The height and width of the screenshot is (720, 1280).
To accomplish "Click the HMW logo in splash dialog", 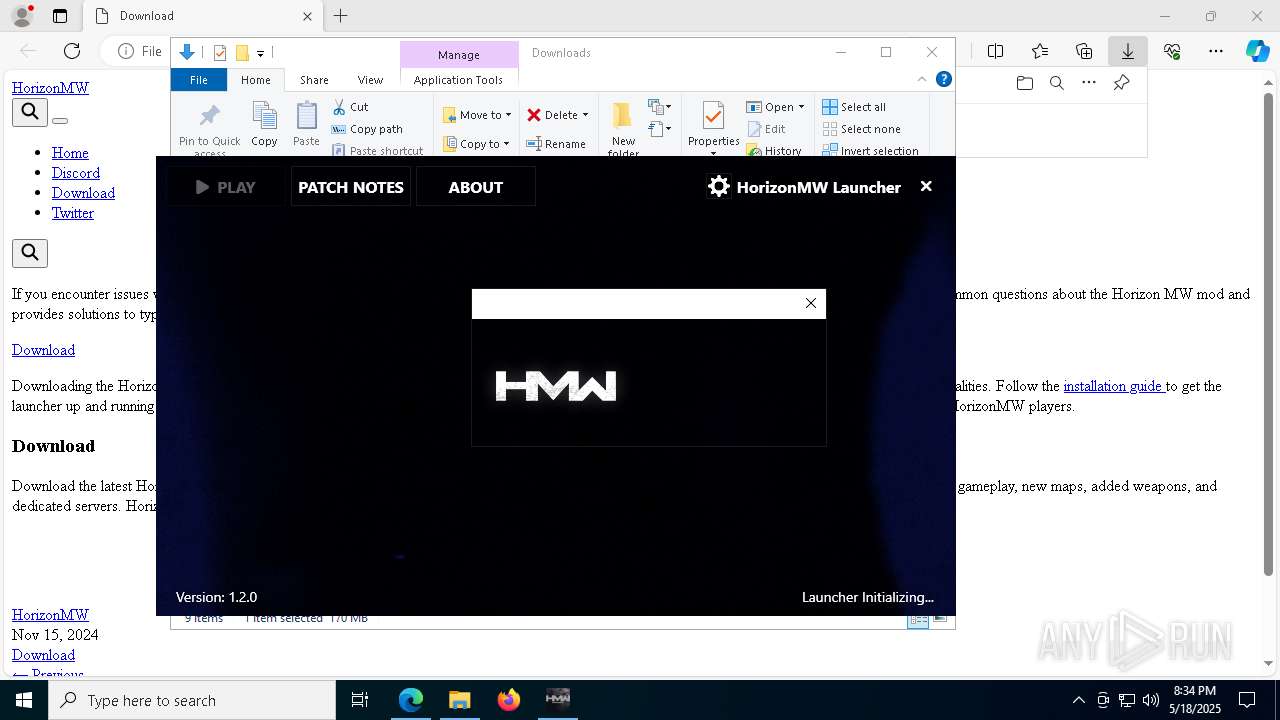I will (556, 386).
